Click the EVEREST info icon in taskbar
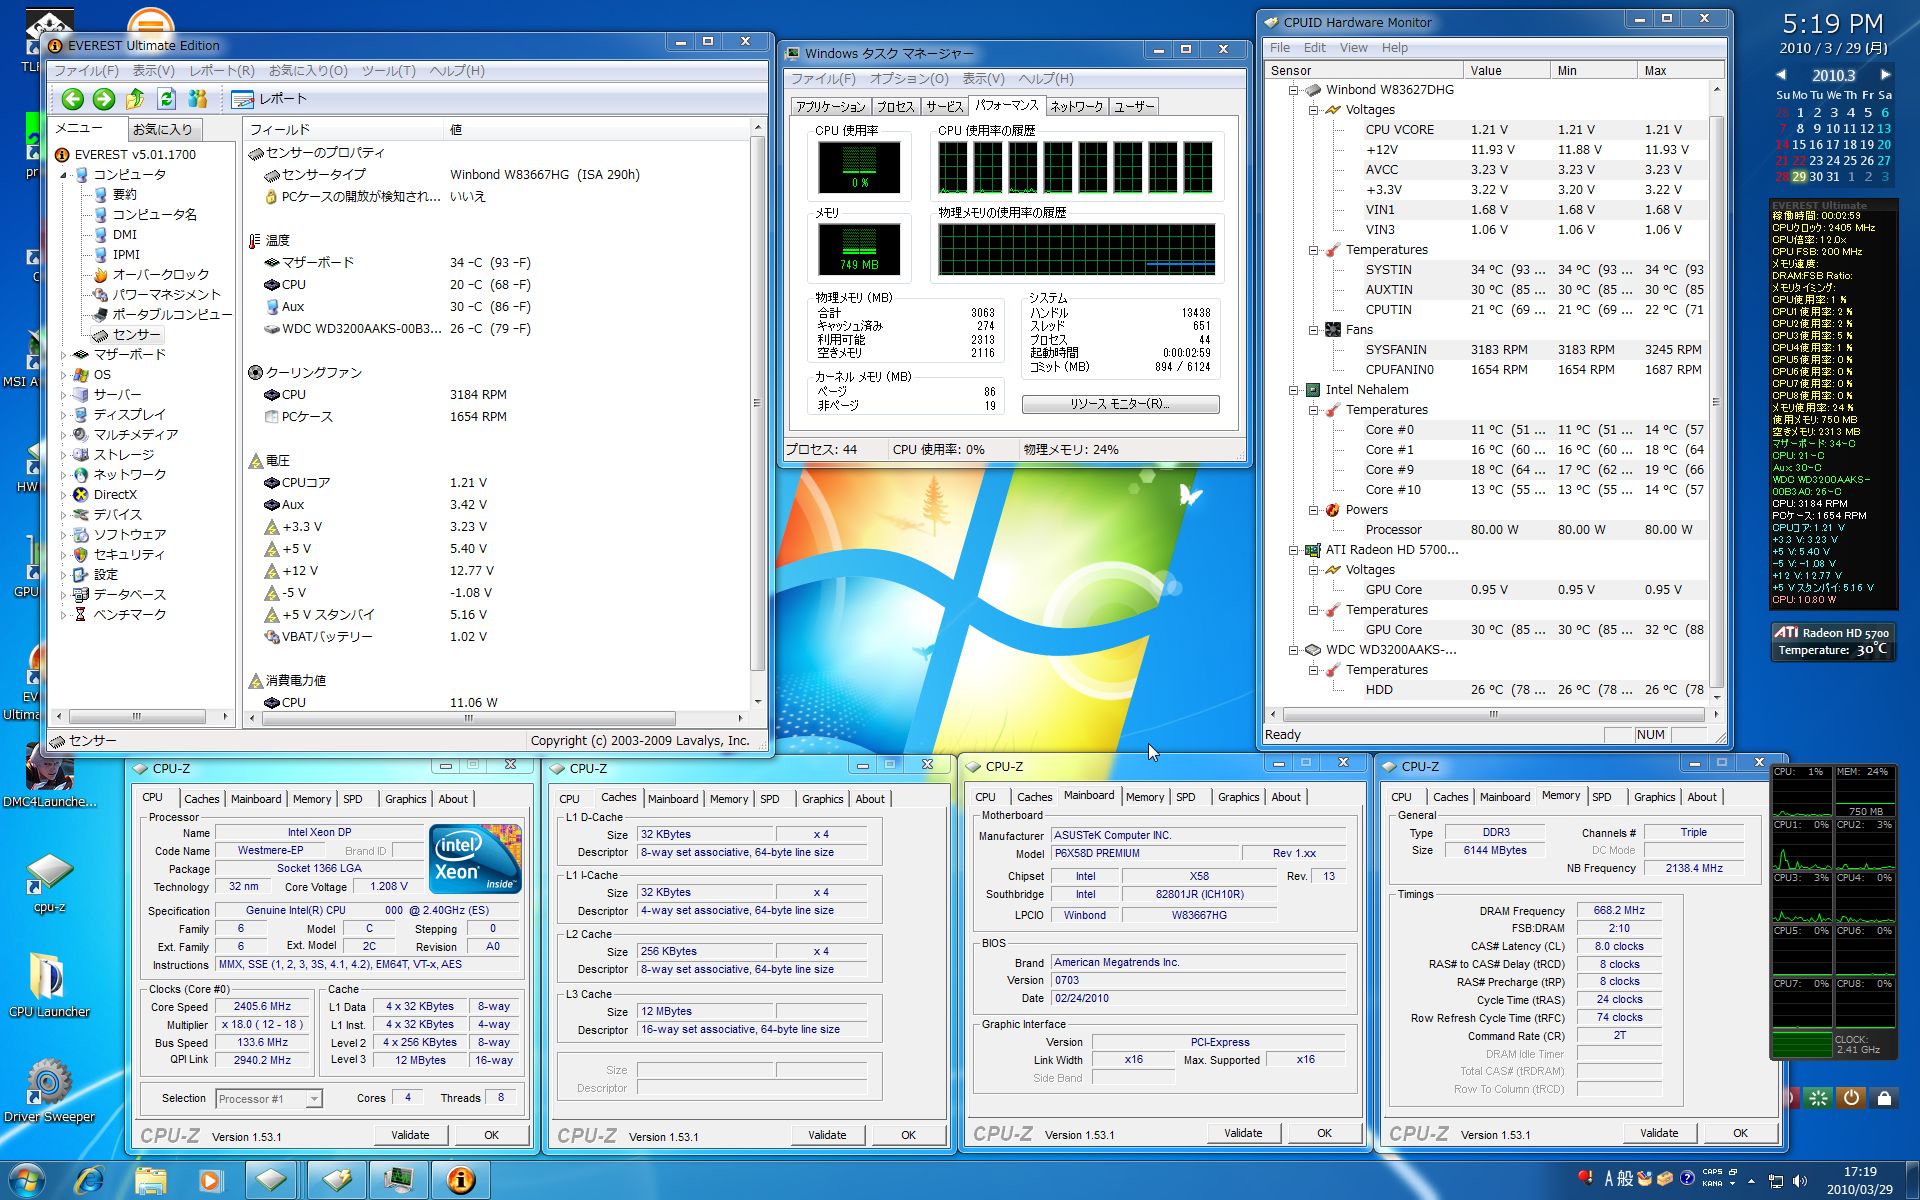Image resolution: width=1920 pixels, height=1200 pixels. click(460, 1180)
